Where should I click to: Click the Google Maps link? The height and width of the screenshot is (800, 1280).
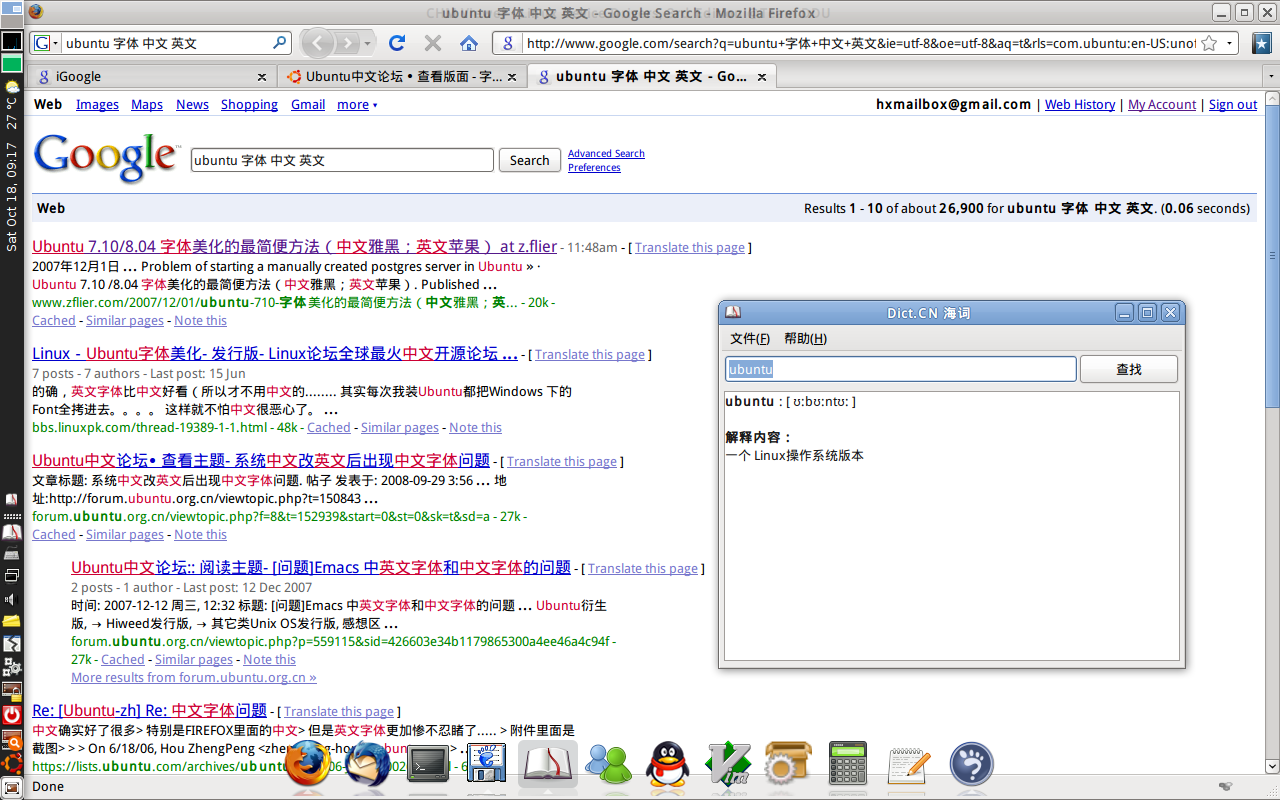(x=147, y=104)
